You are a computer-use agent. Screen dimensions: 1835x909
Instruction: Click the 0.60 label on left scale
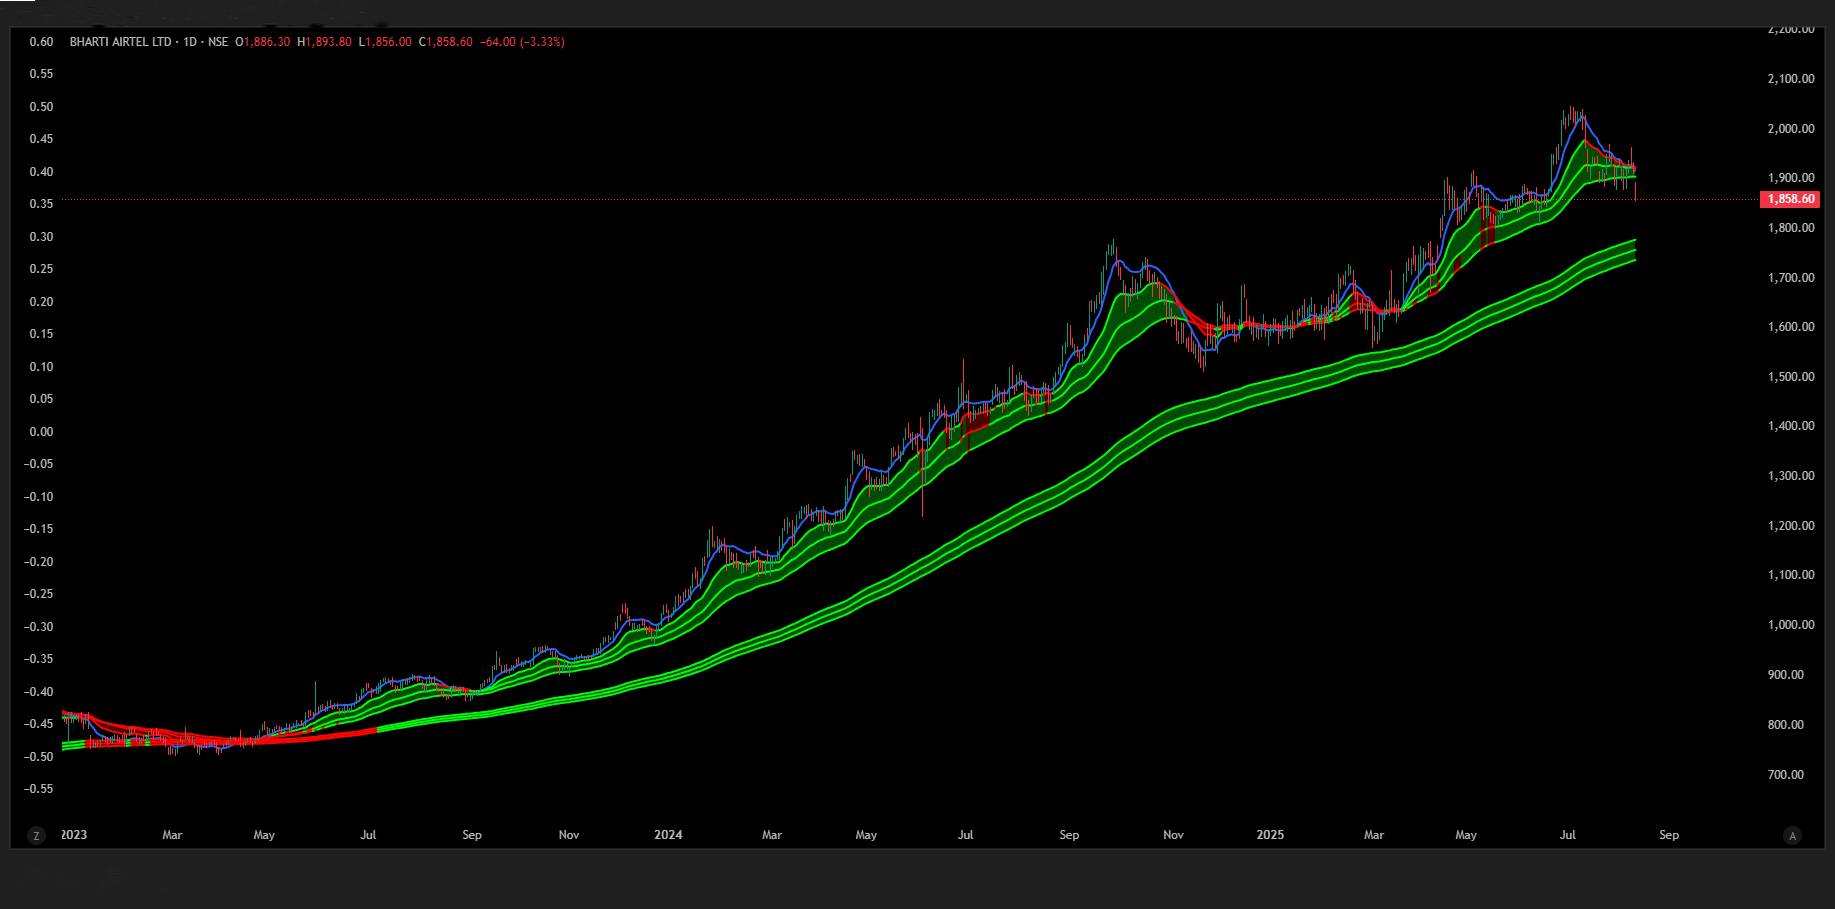(x=41, y=42)
